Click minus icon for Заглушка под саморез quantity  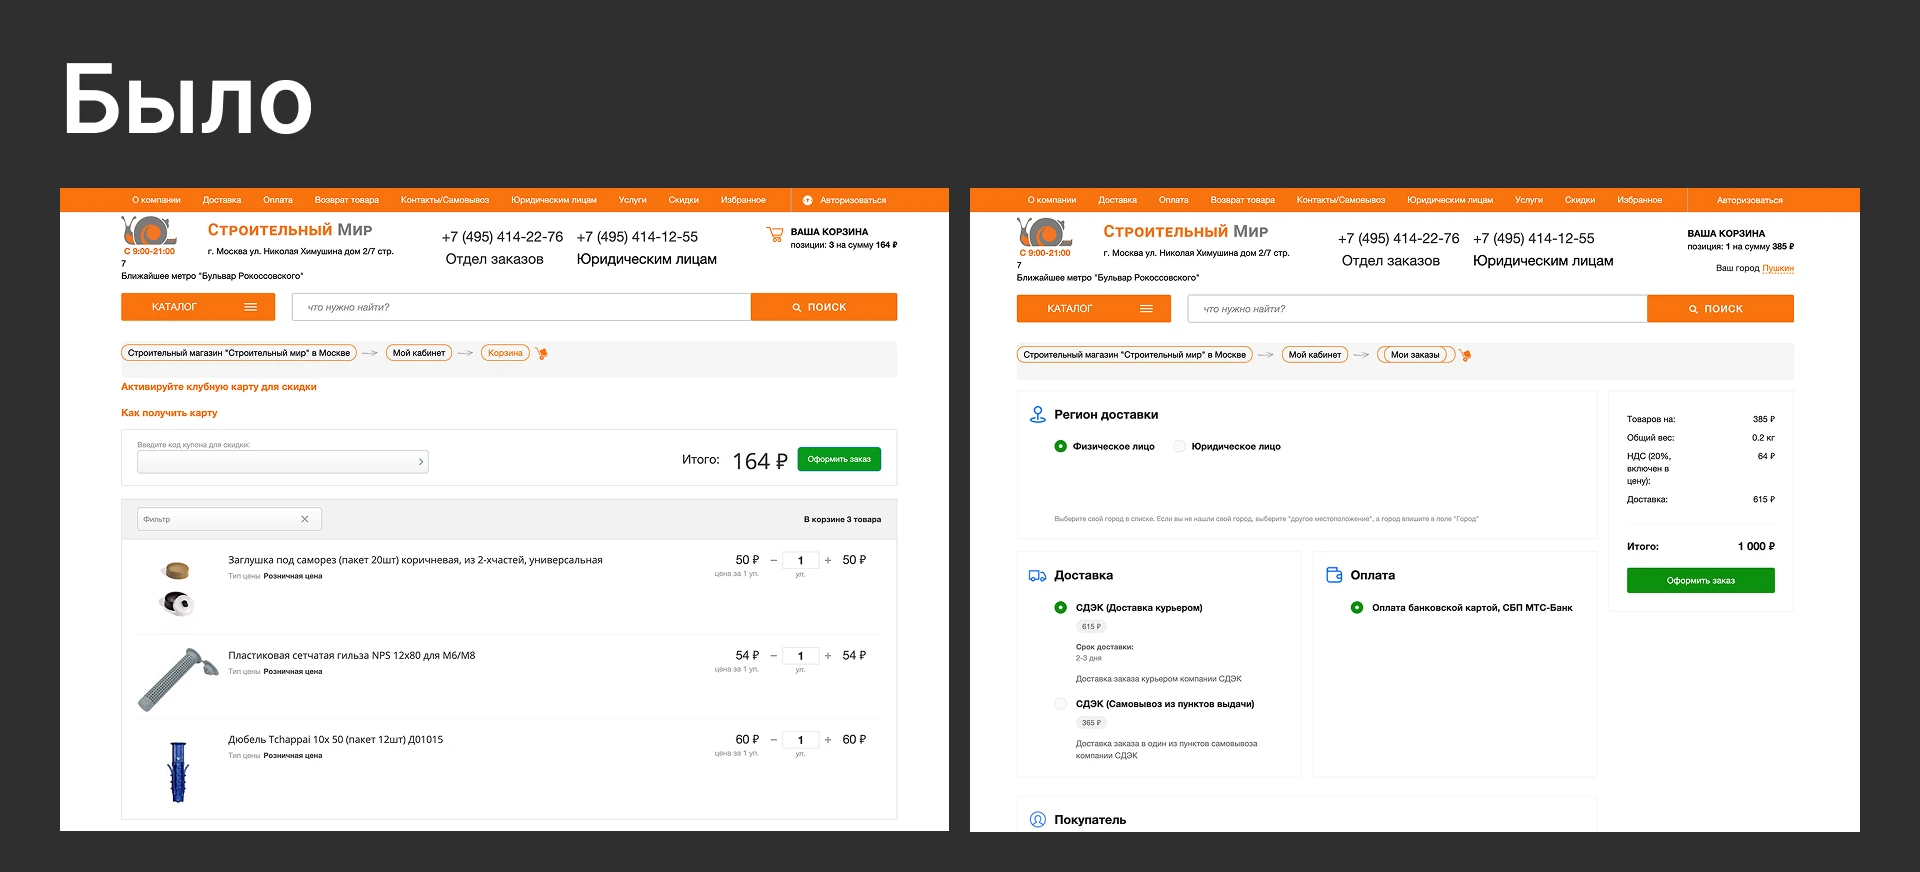[774, 560]
